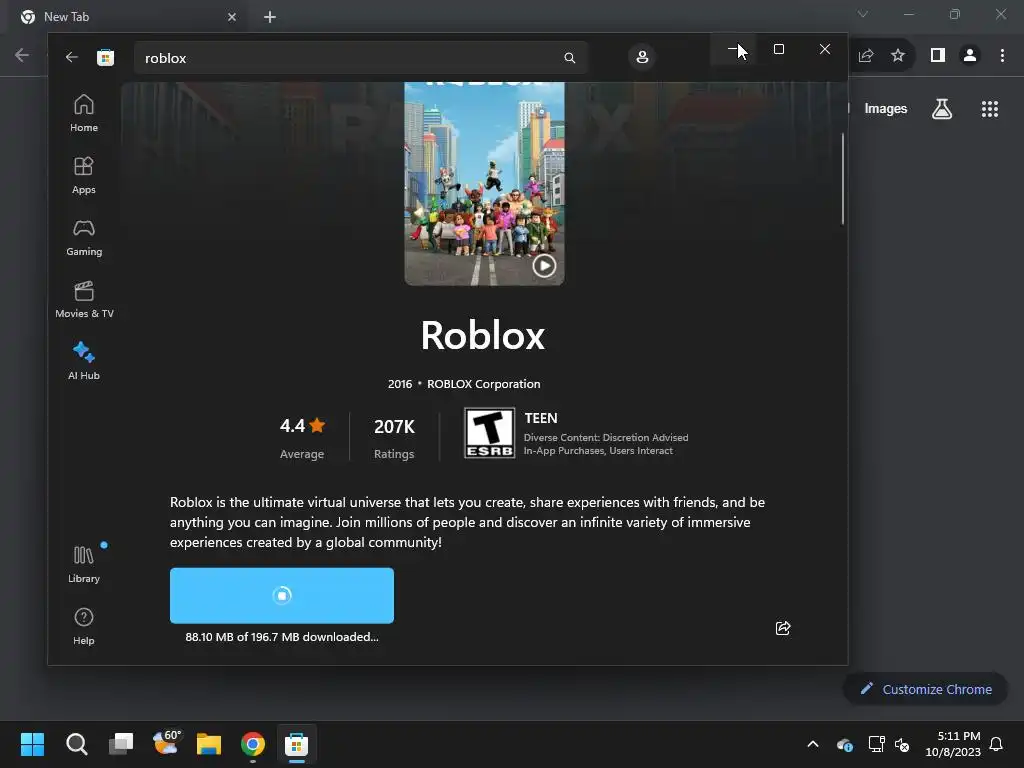Open the AI Hub section

84,361
